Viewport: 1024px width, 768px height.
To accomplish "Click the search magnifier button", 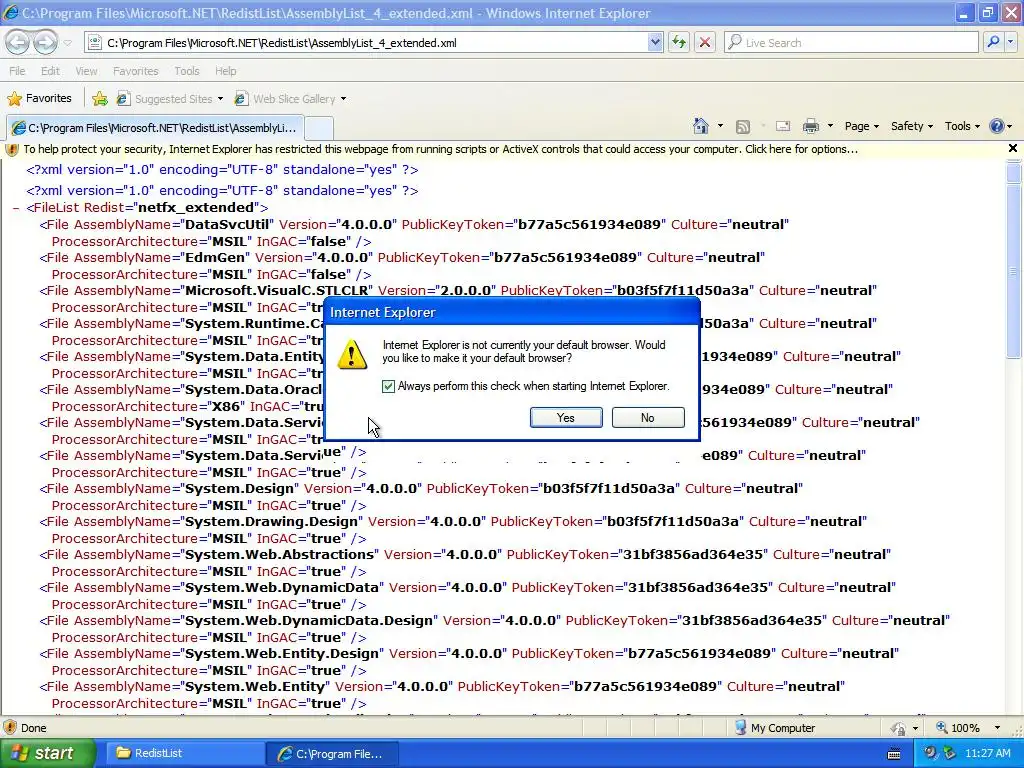I will click(993, 42).
